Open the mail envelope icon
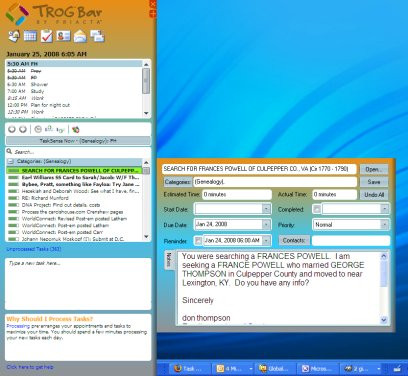This screenshot has width=408, height=376. pyautogui.click(x=80, y=36)
